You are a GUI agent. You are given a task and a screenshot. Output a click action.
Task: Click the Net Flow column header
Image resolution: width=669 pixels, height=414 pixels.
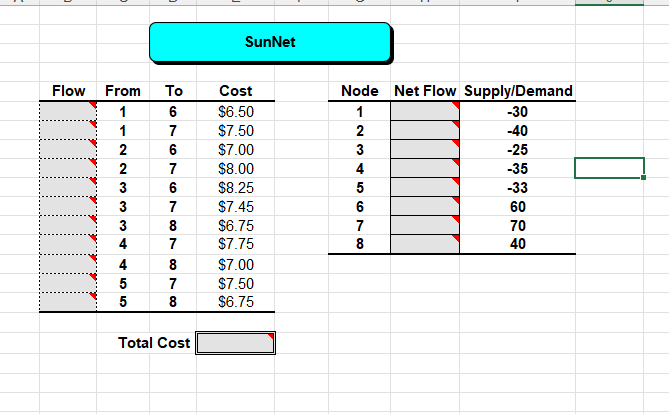pyautogui.click(x=425, y=91)
